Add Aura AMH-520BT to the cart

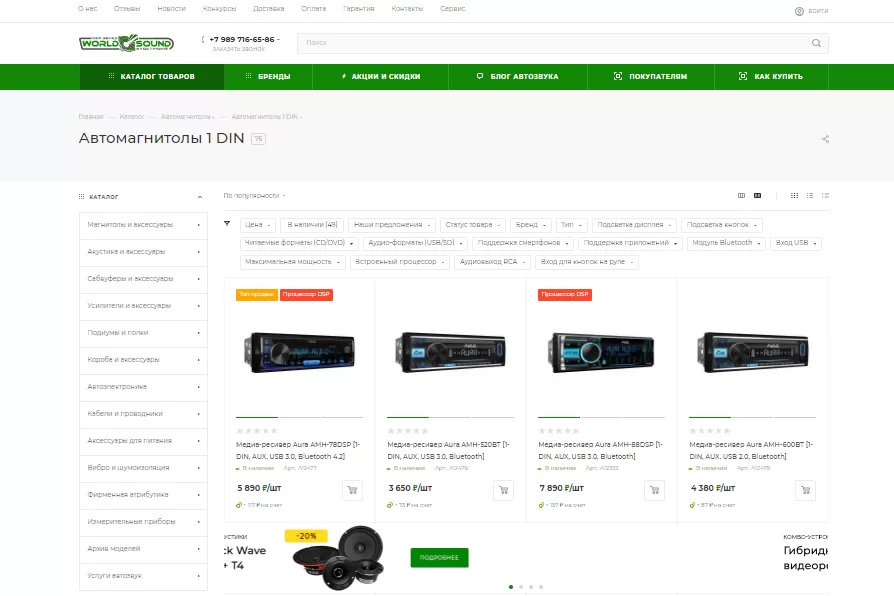[503, 490]
